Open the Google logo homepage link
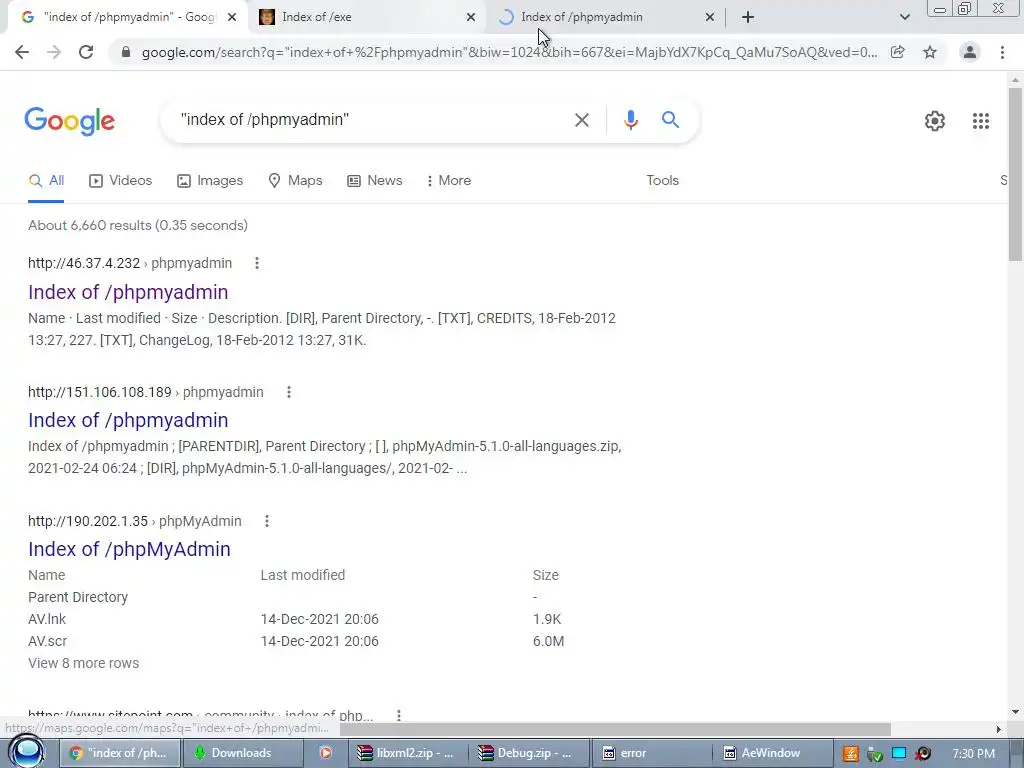This screenshot has width=1024, height=768. [70, 121]
